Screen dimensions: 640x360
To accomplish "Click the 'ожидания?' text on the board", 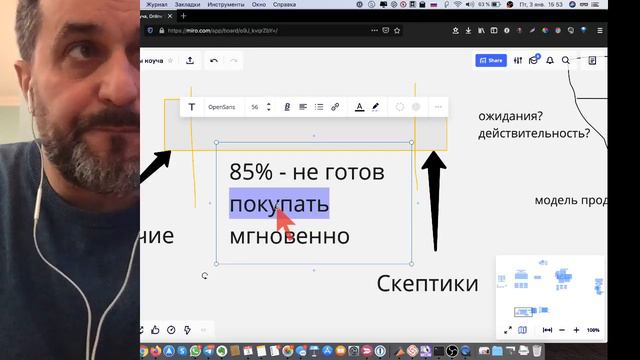I will pyautogui.click(x=511, y=116).
